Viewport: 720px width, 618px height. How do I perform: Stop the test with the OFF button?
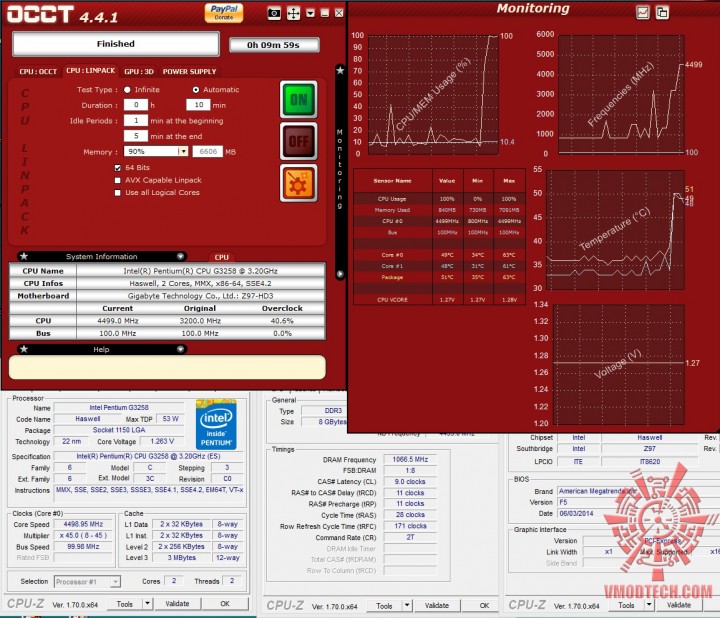[298, 141]
